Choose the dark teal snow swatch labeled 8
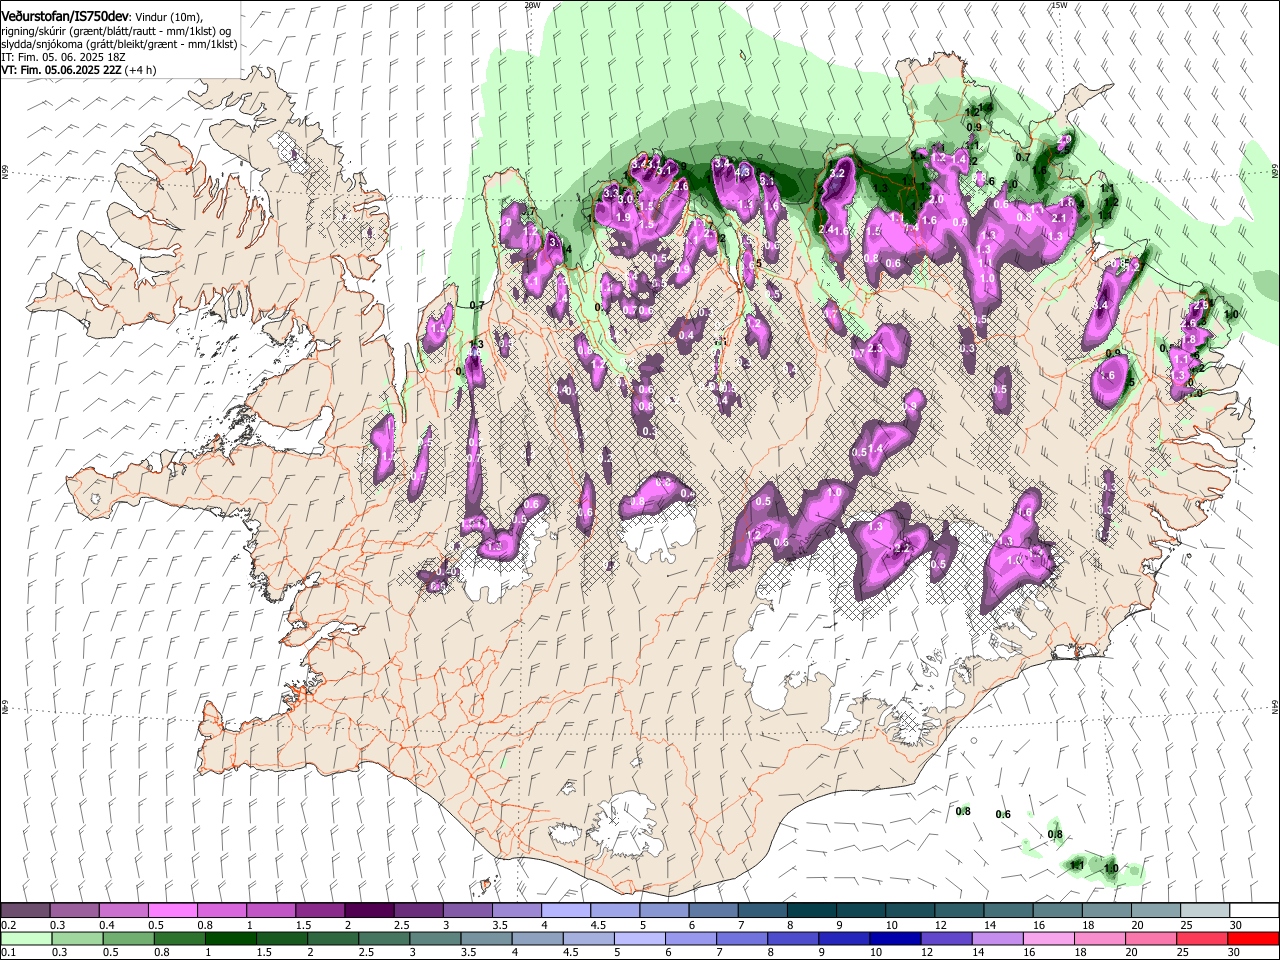 click(812, 911)
